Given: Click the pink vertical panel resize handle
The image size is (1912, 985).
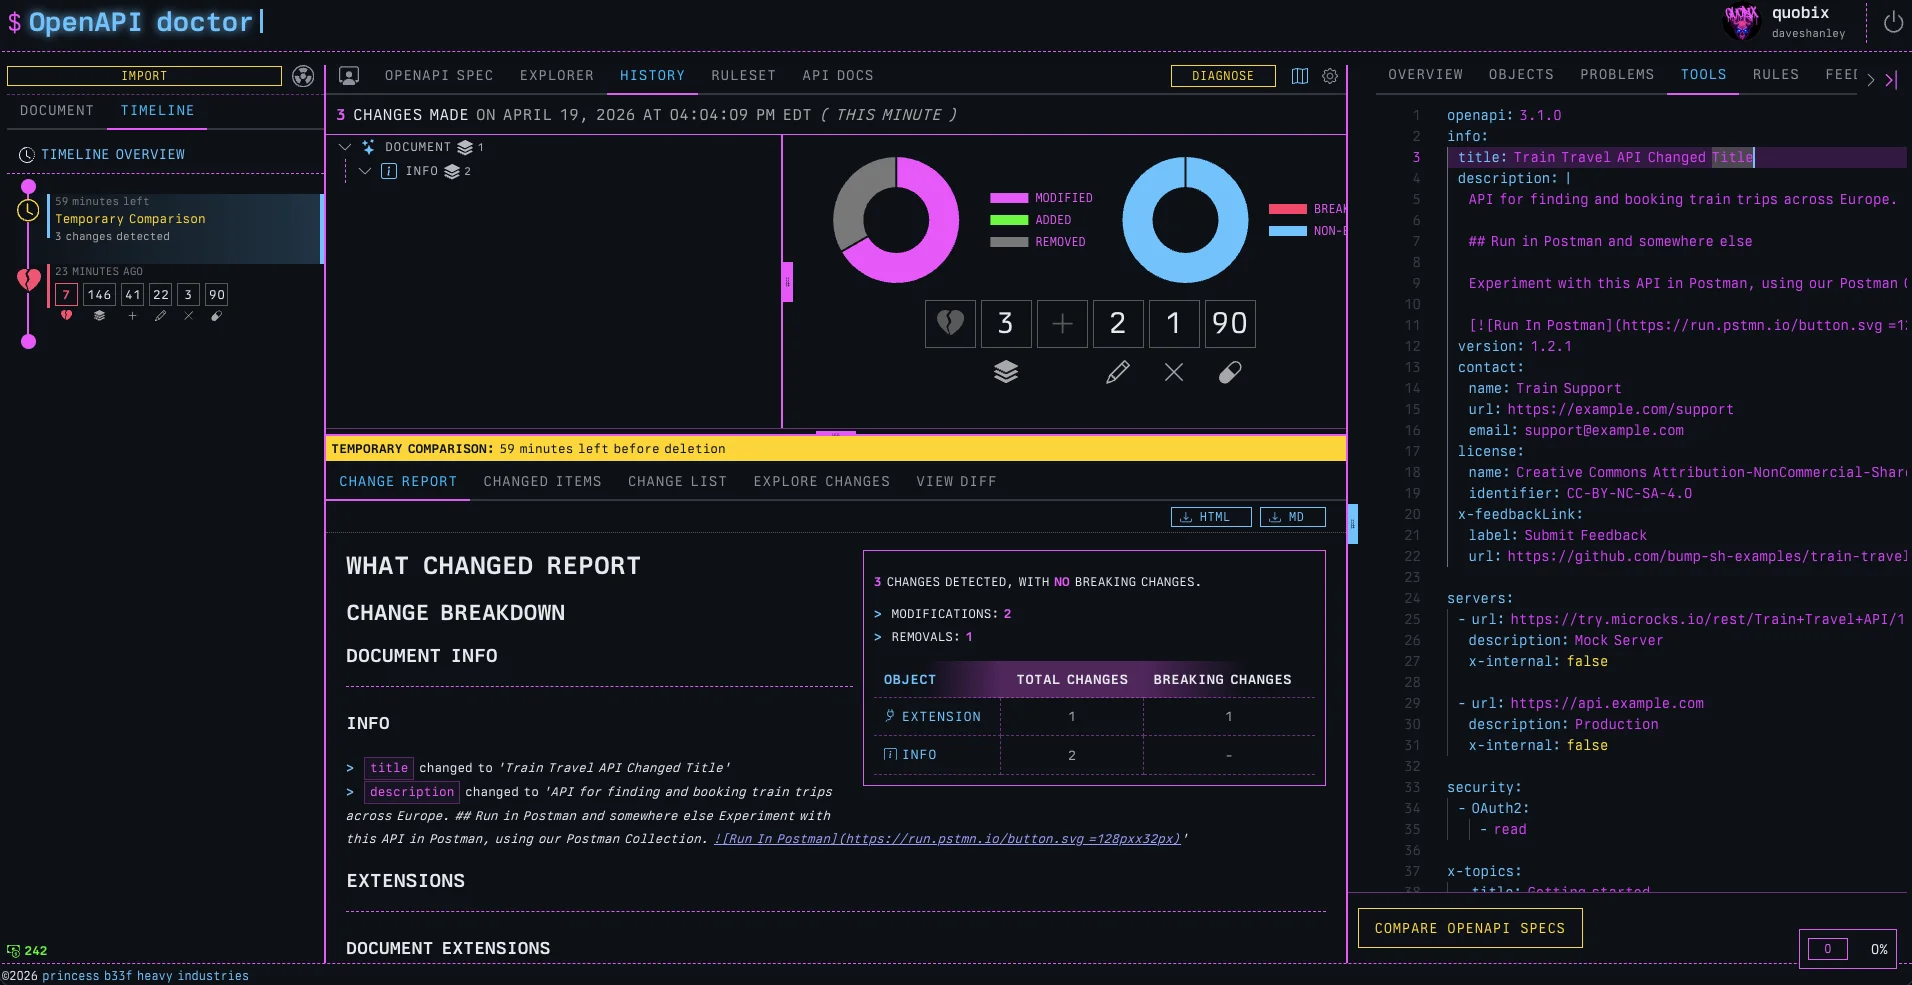Looking at the screenshot, I should (787, 282).
